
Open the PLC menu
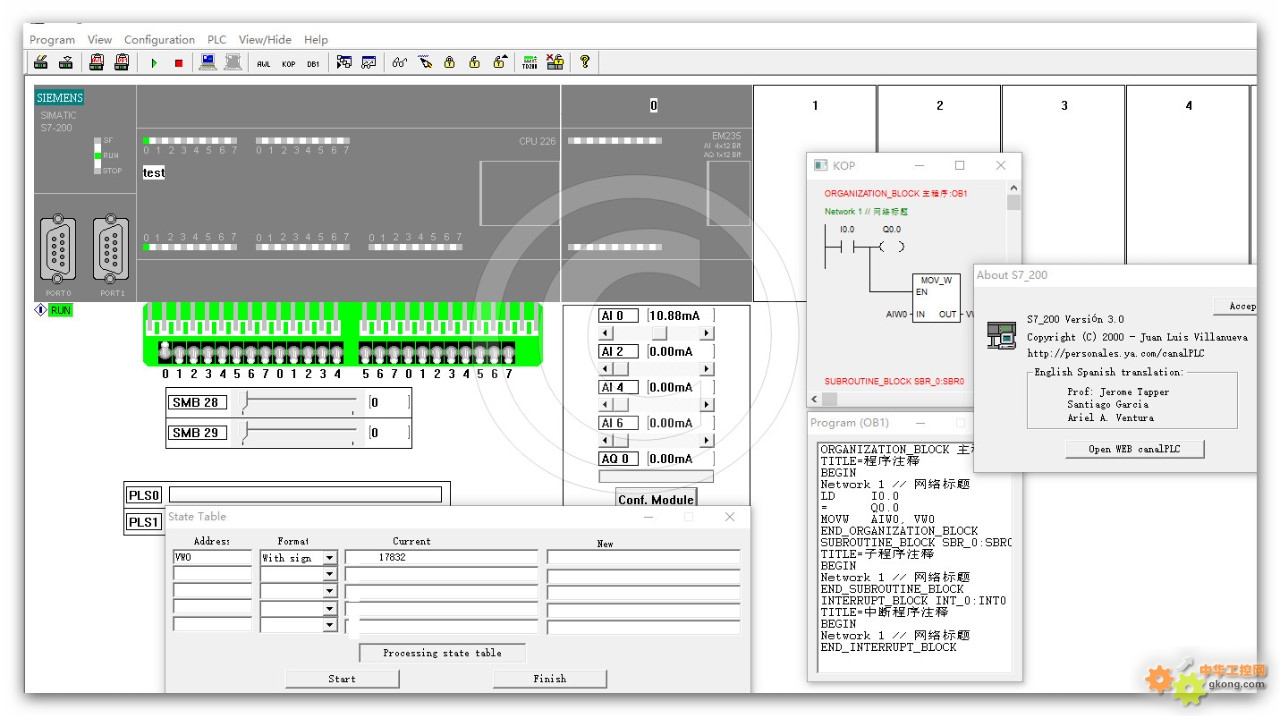pyautogui.click(x=217, y=40)
